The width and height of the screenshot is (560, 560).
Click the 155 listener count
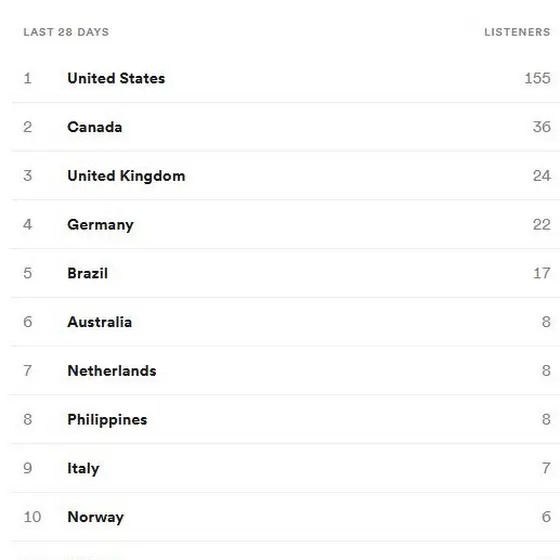[538, 78]
